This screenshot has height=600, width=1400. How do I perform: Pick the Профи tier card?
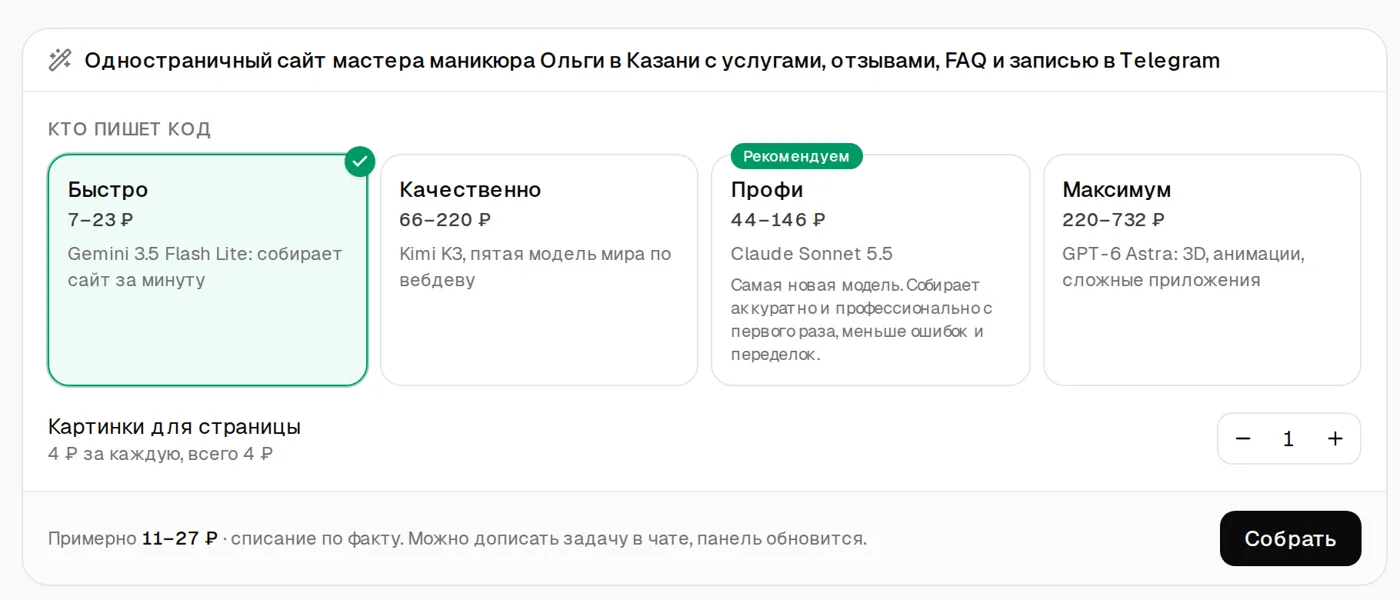[x=871, y=270]
